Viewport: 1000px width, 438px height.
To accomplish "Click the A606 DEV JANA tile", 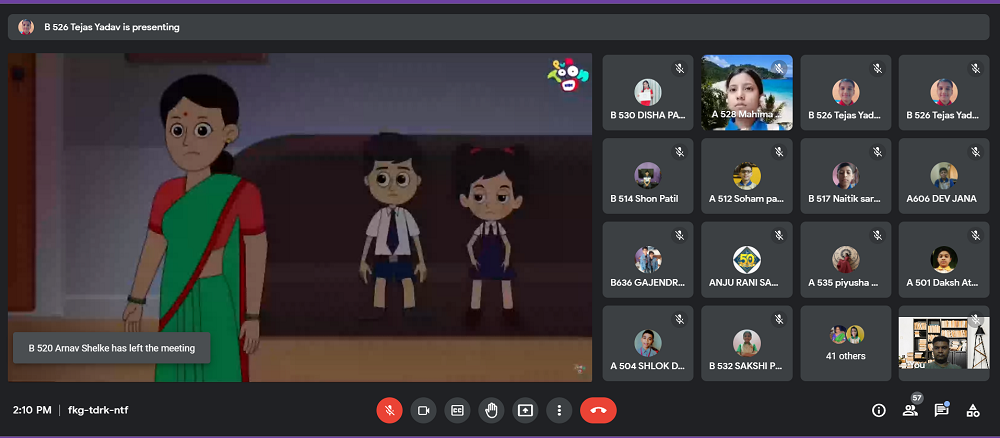I will coord(944,176).
